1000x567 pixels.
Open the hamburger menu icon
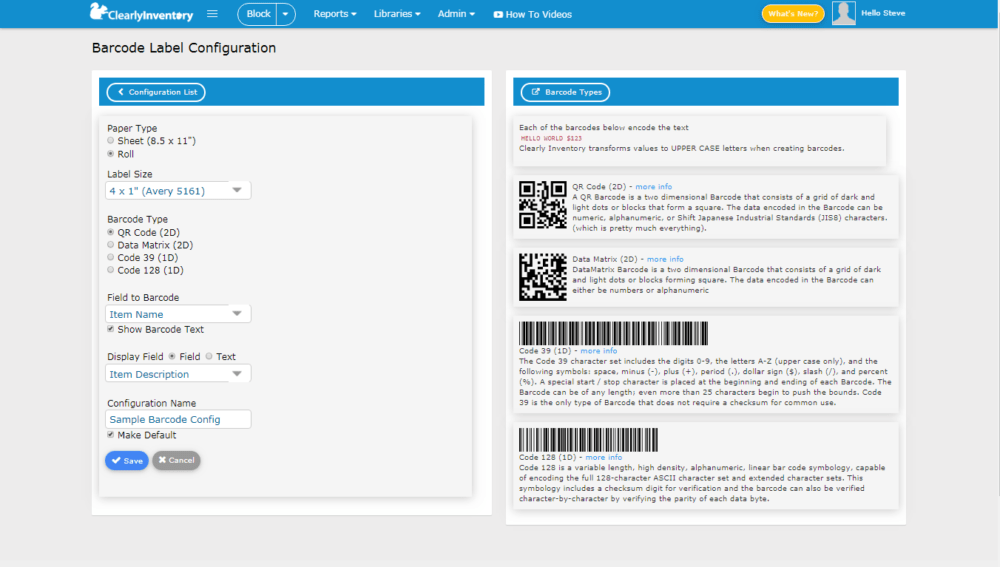[x=212, y=13]
